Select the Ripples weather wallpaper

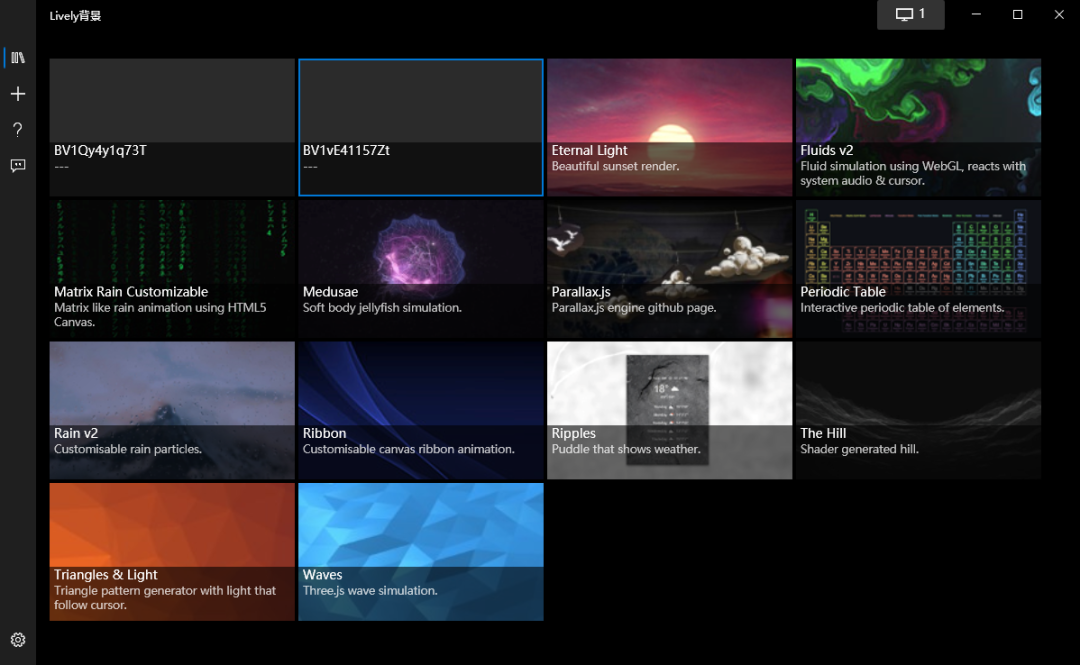coord(669,410)
